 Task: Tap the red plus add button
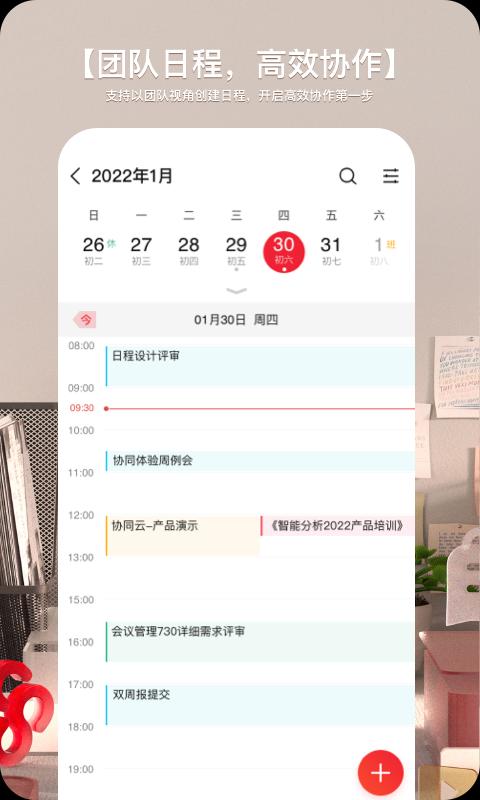[381, 772]
